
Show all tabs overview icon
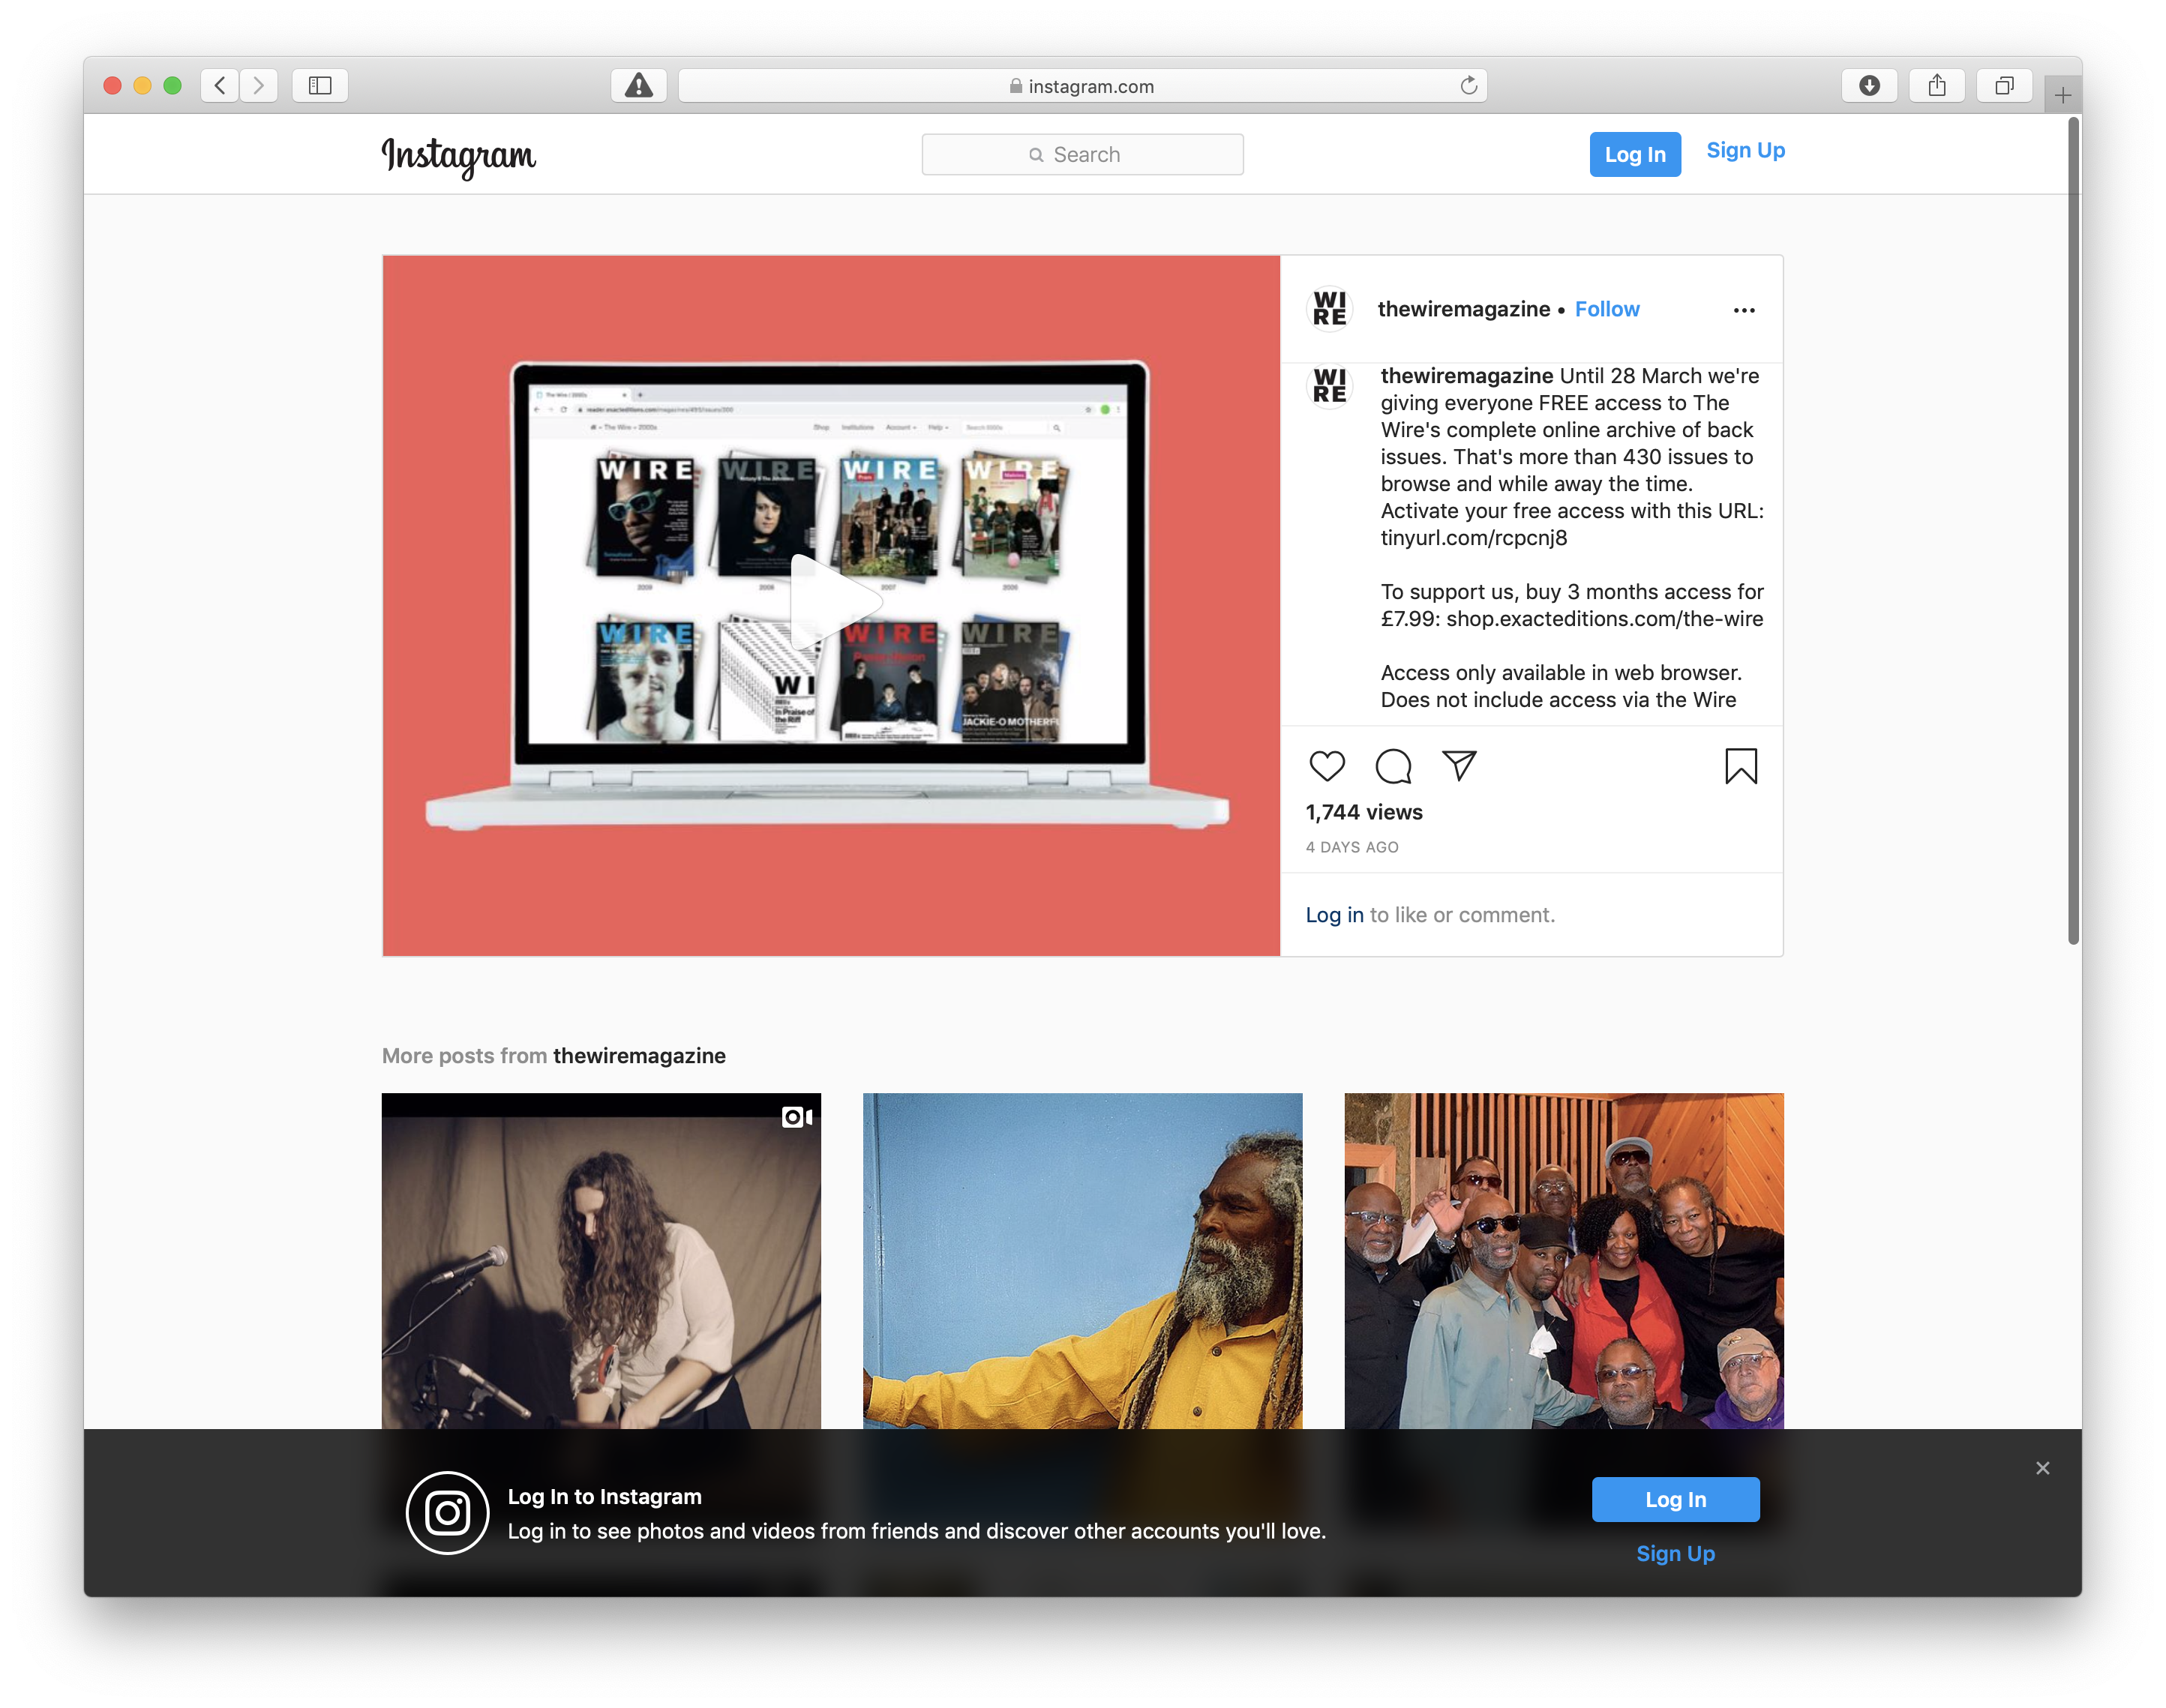click(x=2004, y=86)
